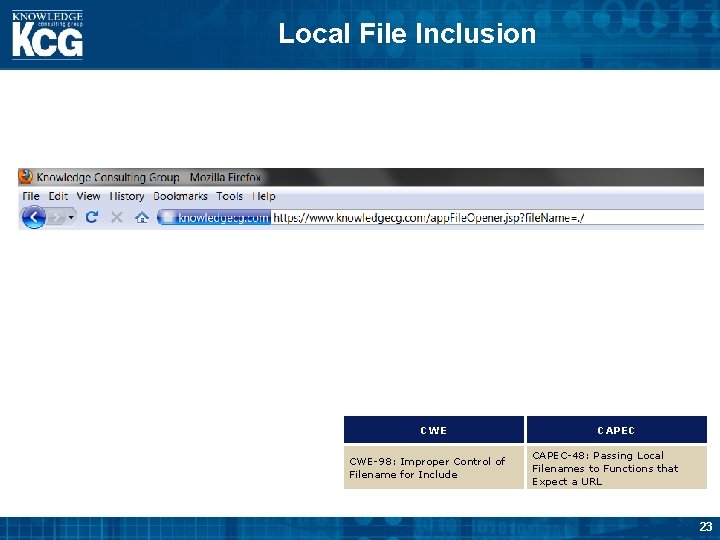Click the stop loading X icon
Image resolution: width=720 pixels, height=540 pixels.
117,217
